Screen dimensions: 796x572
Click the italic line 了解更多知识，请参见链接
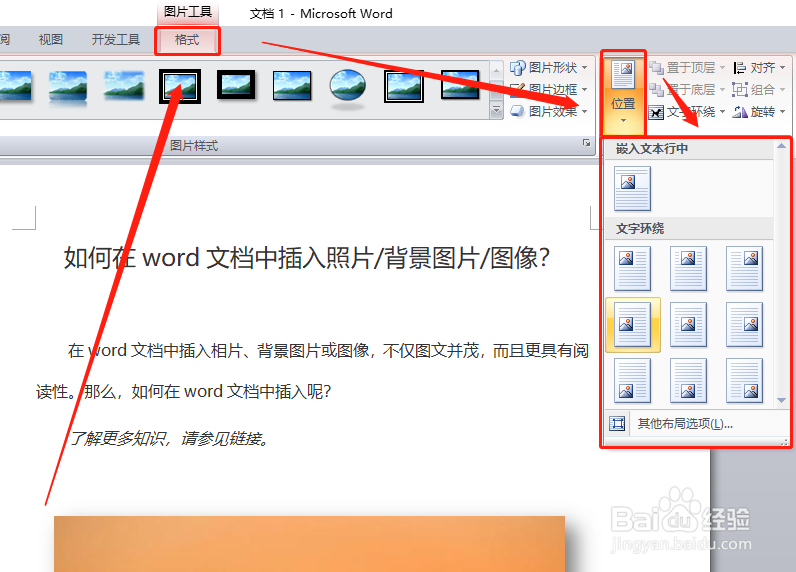(169, 438)
